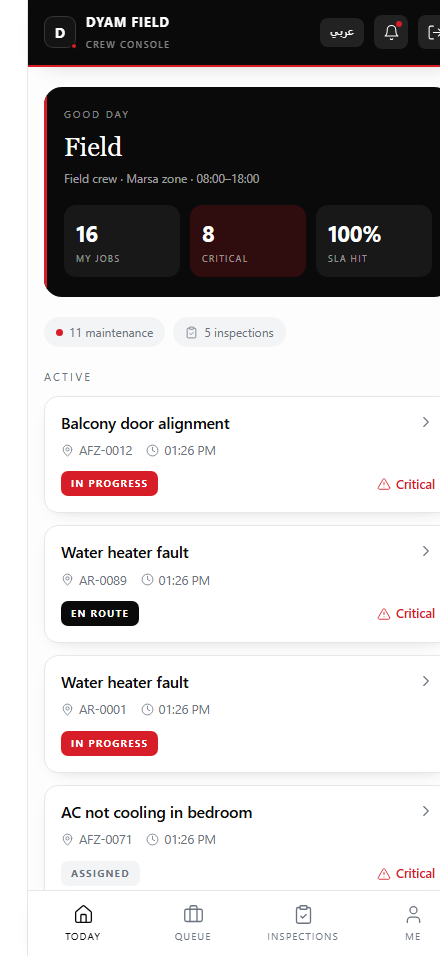Open Inspections clipboard tab
The height and width of the screenshot is (956, 440).
point(303,923)
